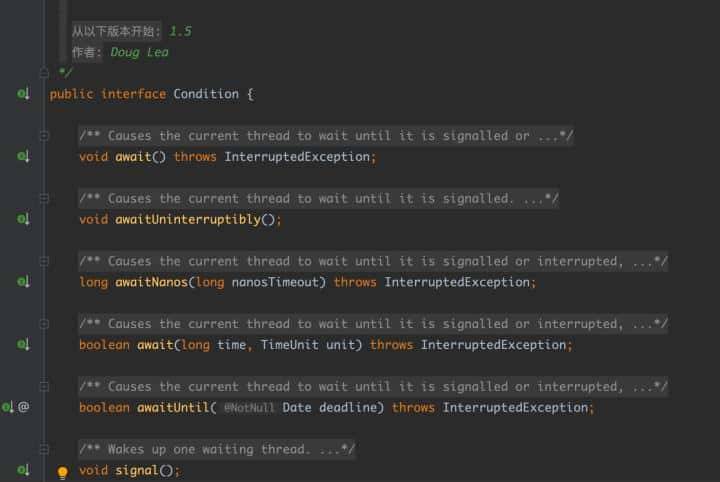
Task: Expand 'Wakes up one waiting thread' comment
Action: [44, 449]
